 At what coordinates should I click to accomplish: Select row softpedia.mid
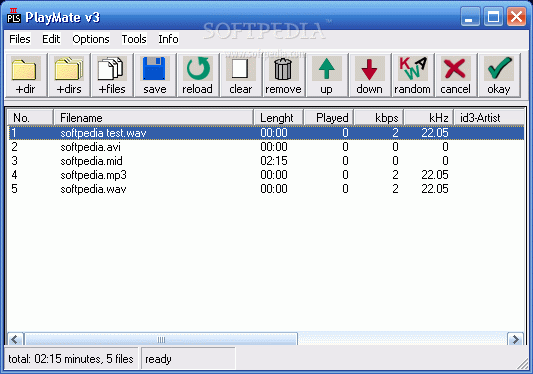(x=266, y=161)
